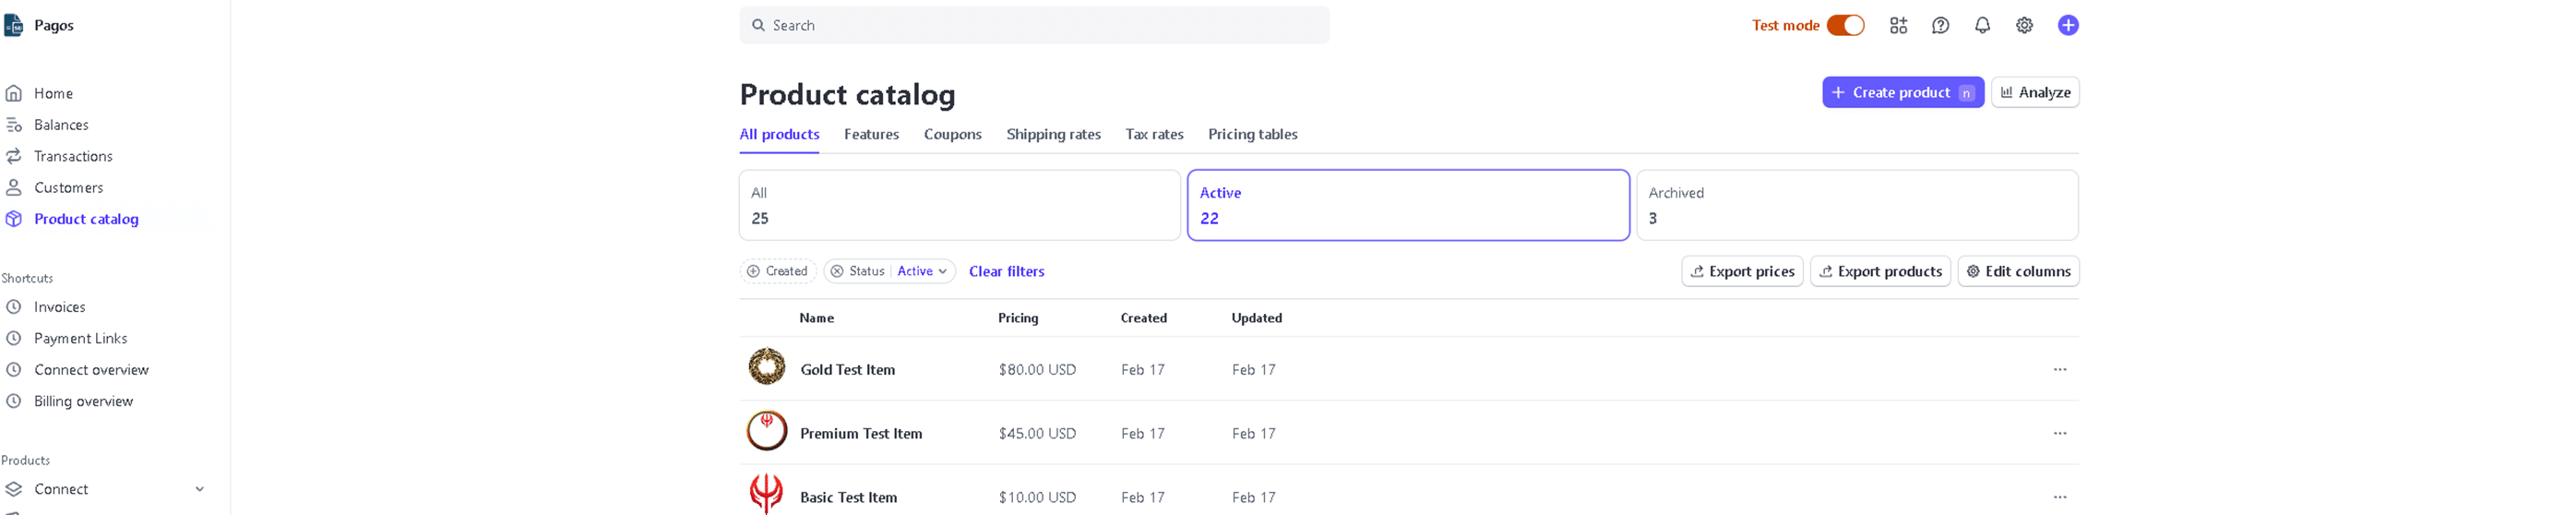
Task: Open the settings gear icon
Action: pyautogui.click(x=2023, y=26)
